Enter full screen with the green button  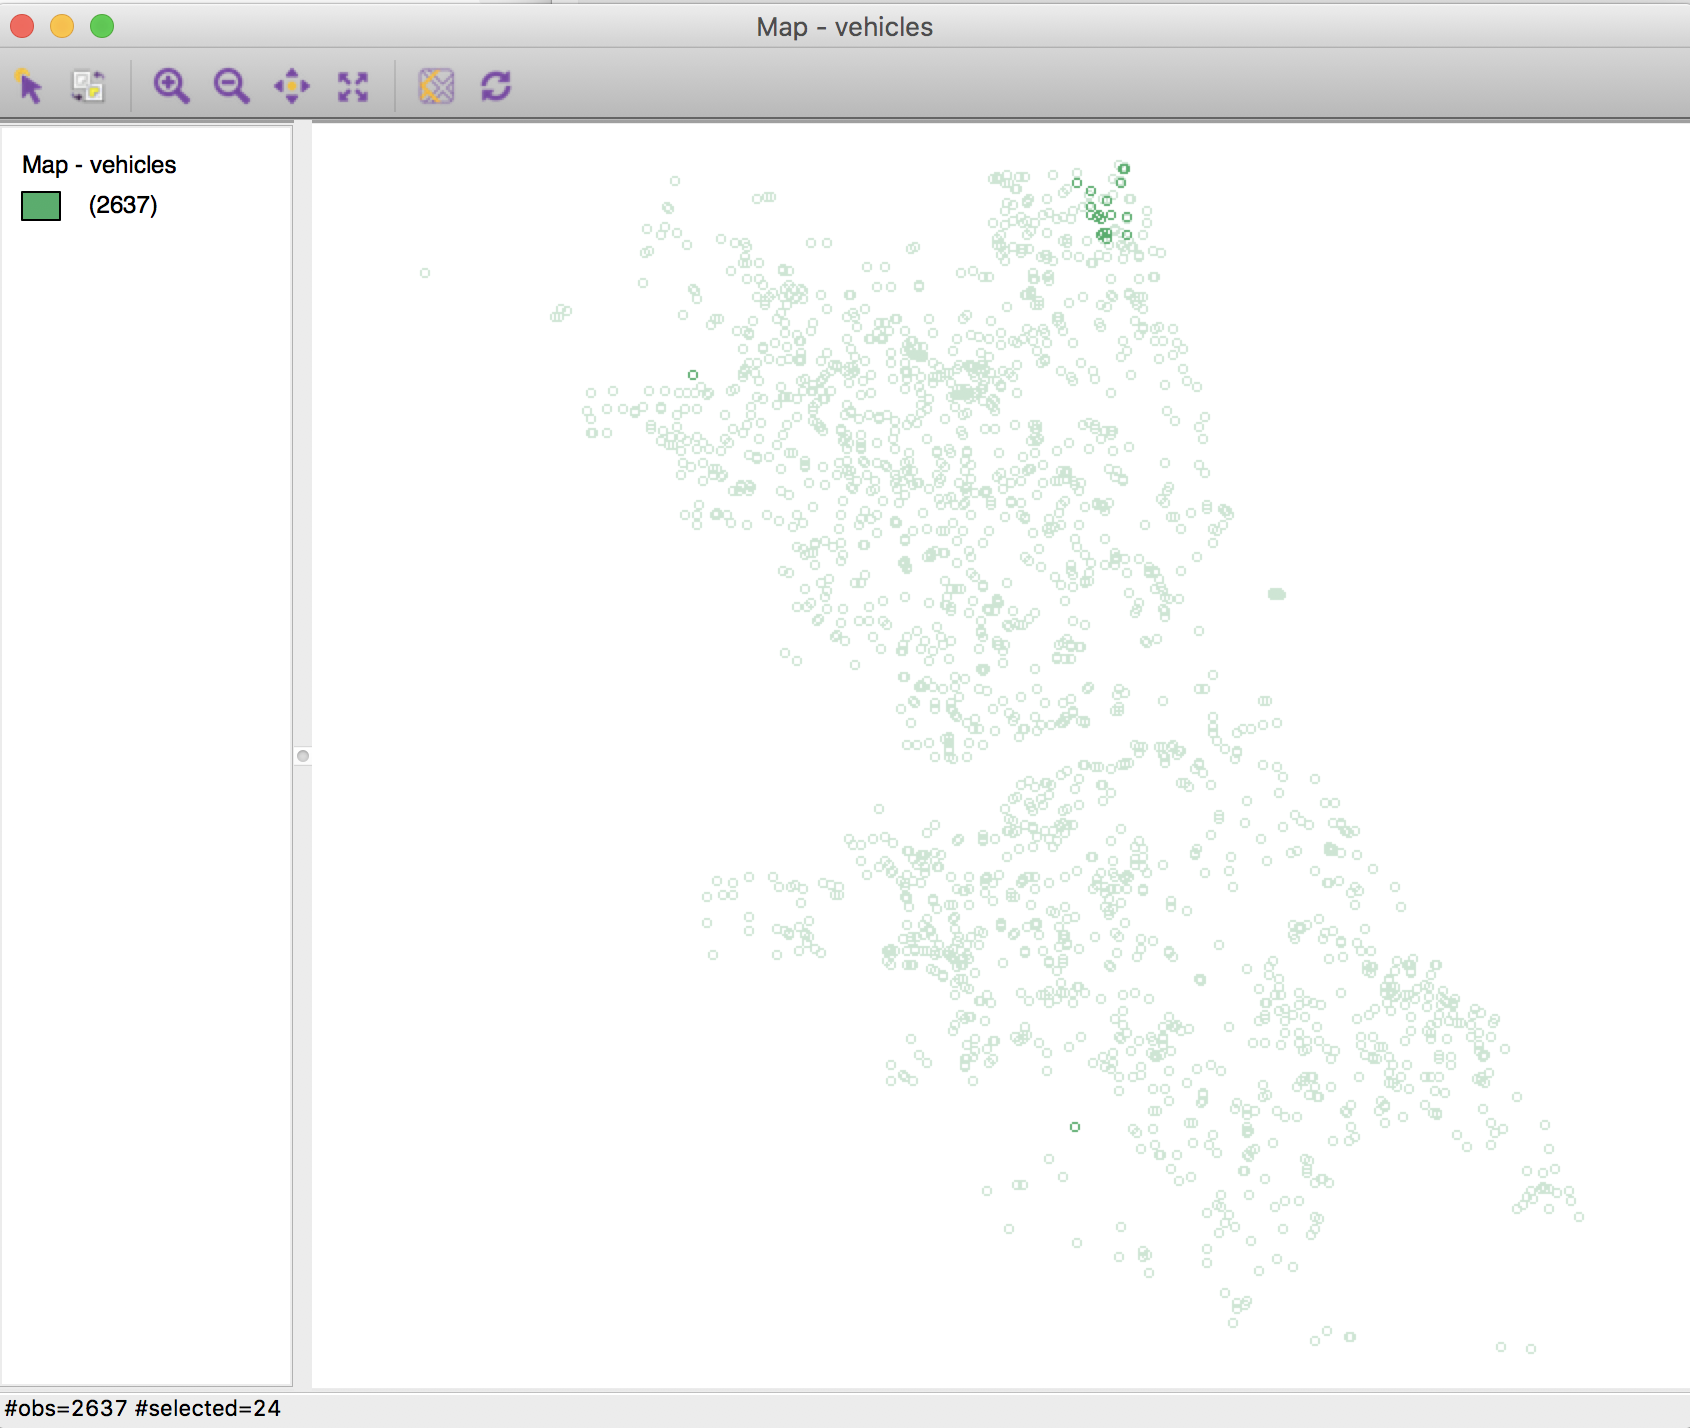point(100,27)
